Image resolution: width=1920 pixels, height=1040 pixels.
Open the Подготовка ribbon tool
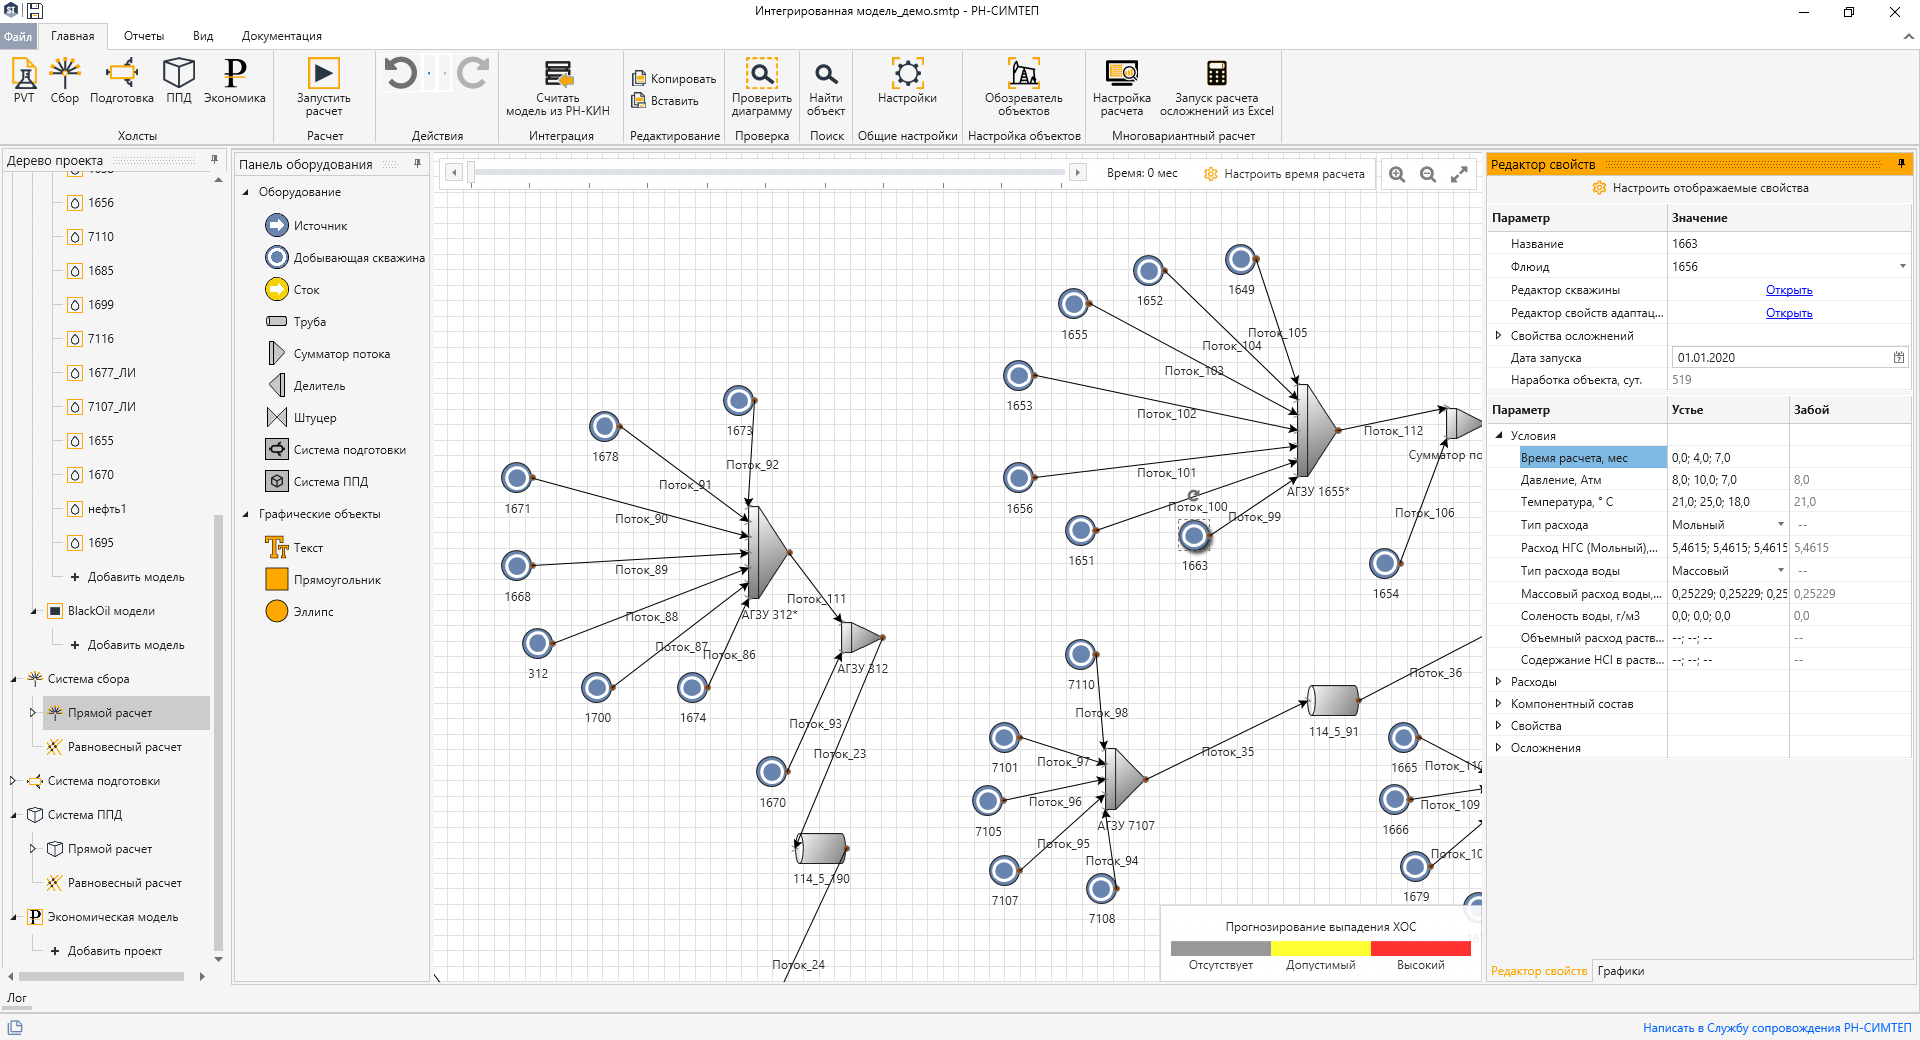coord(122,80)
